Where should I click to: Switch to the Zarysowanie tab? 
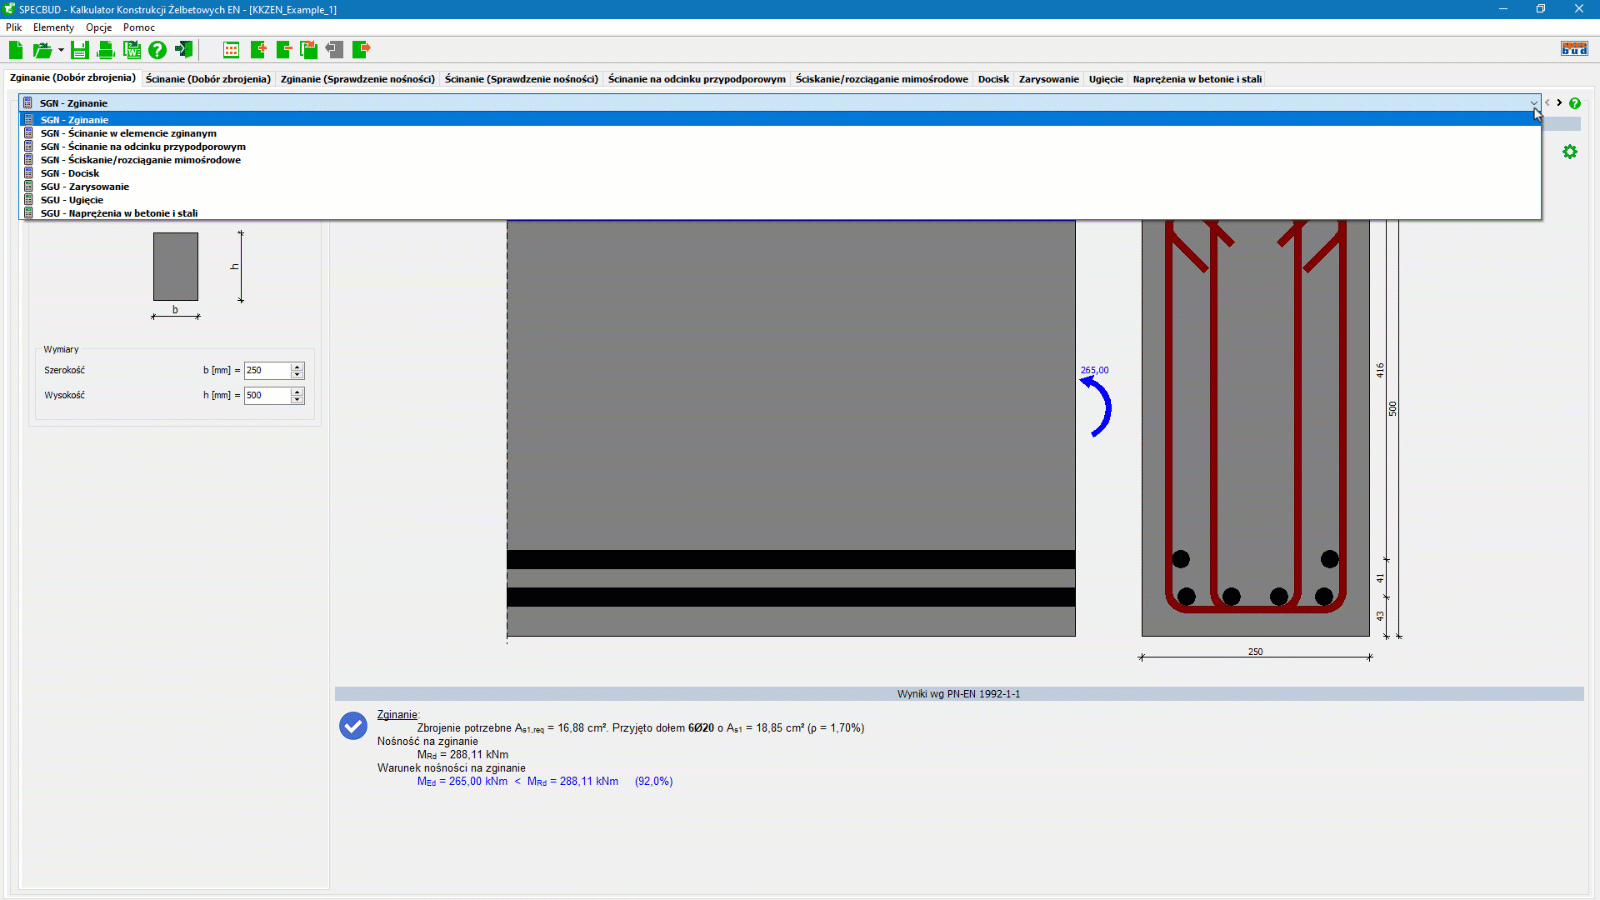point(1048,79)
